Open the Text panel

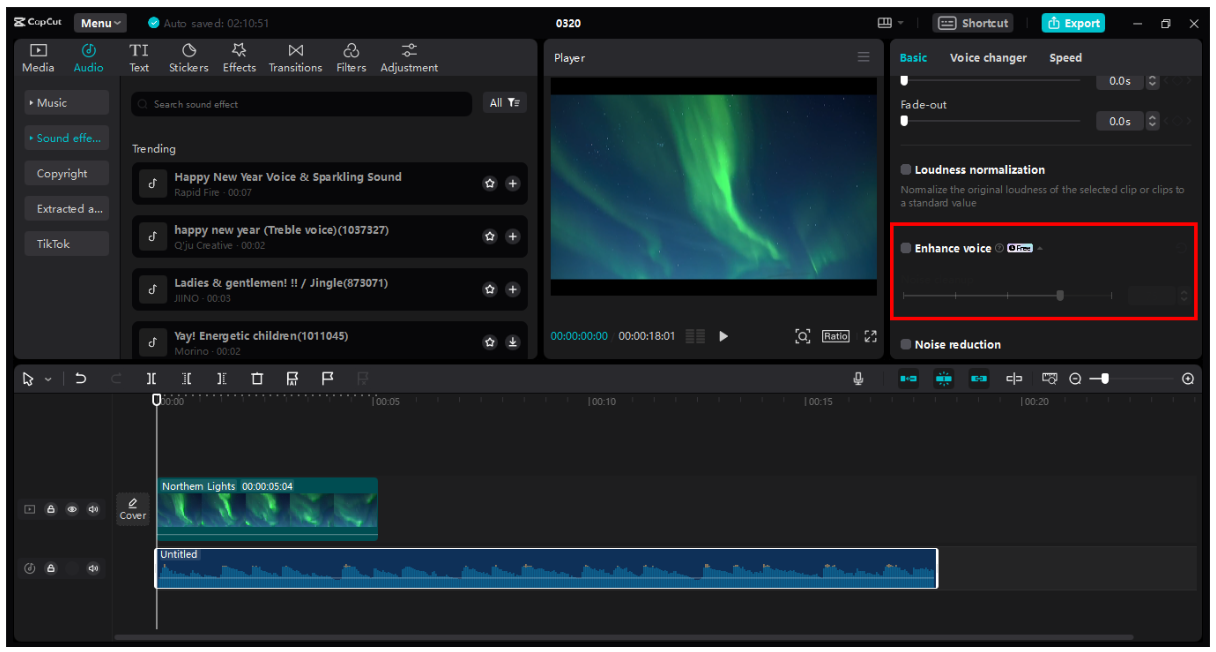pos(139,58)
